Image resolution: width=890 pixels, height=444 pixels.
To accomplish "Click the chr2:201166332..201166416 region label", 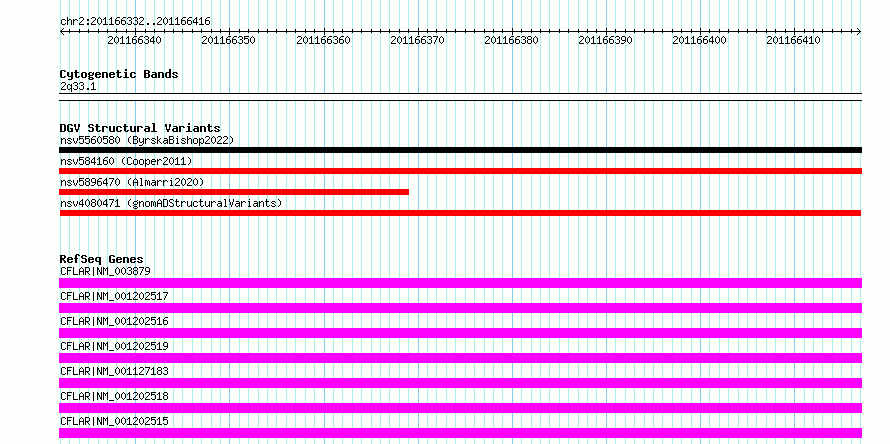I will pos(135,22).
